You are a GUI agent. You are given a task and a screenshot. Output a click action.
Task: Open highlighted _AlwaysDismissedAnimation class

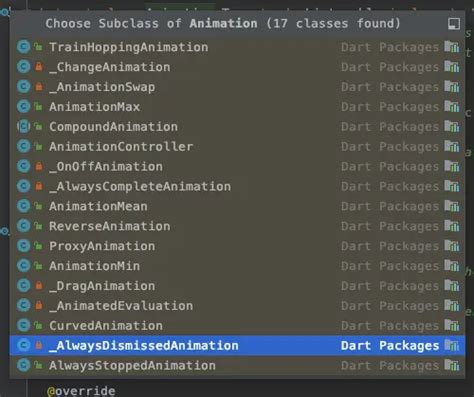(237, 345)
